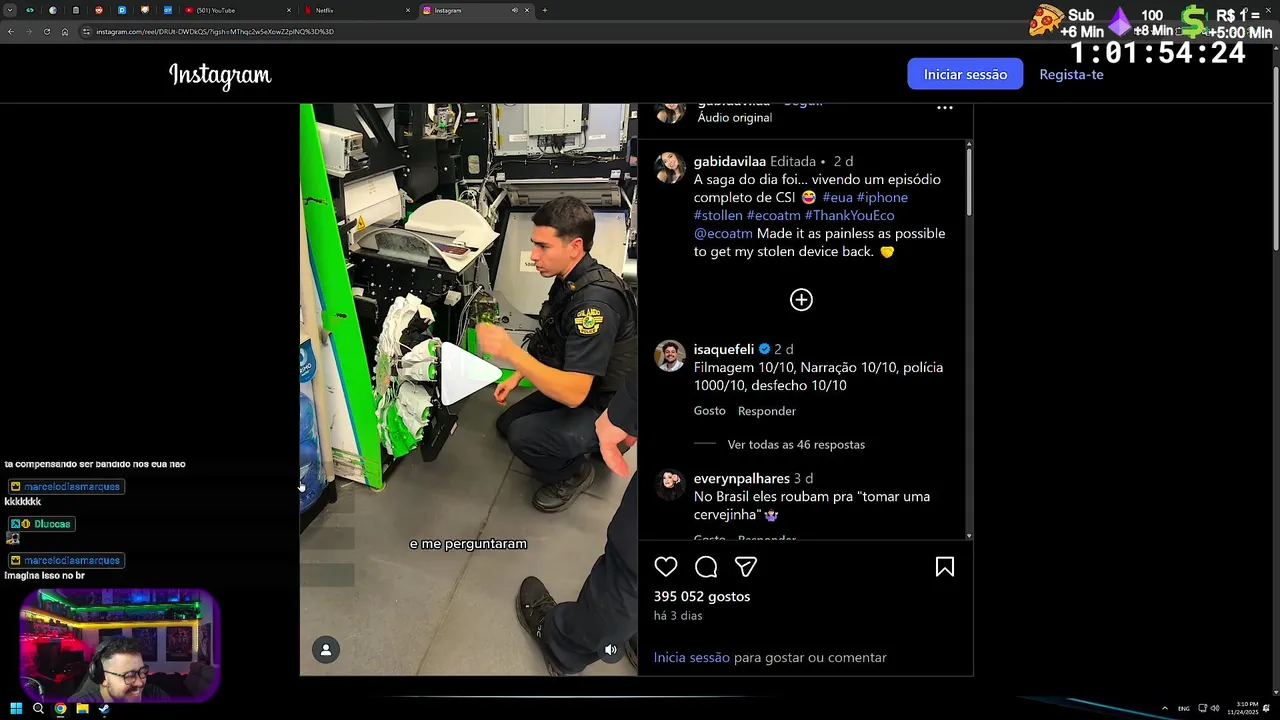This screenshot has width=1280, height=720.
Task: Click the tagged people icon on video
Action: pyautogui.click(x=326, y=650)
